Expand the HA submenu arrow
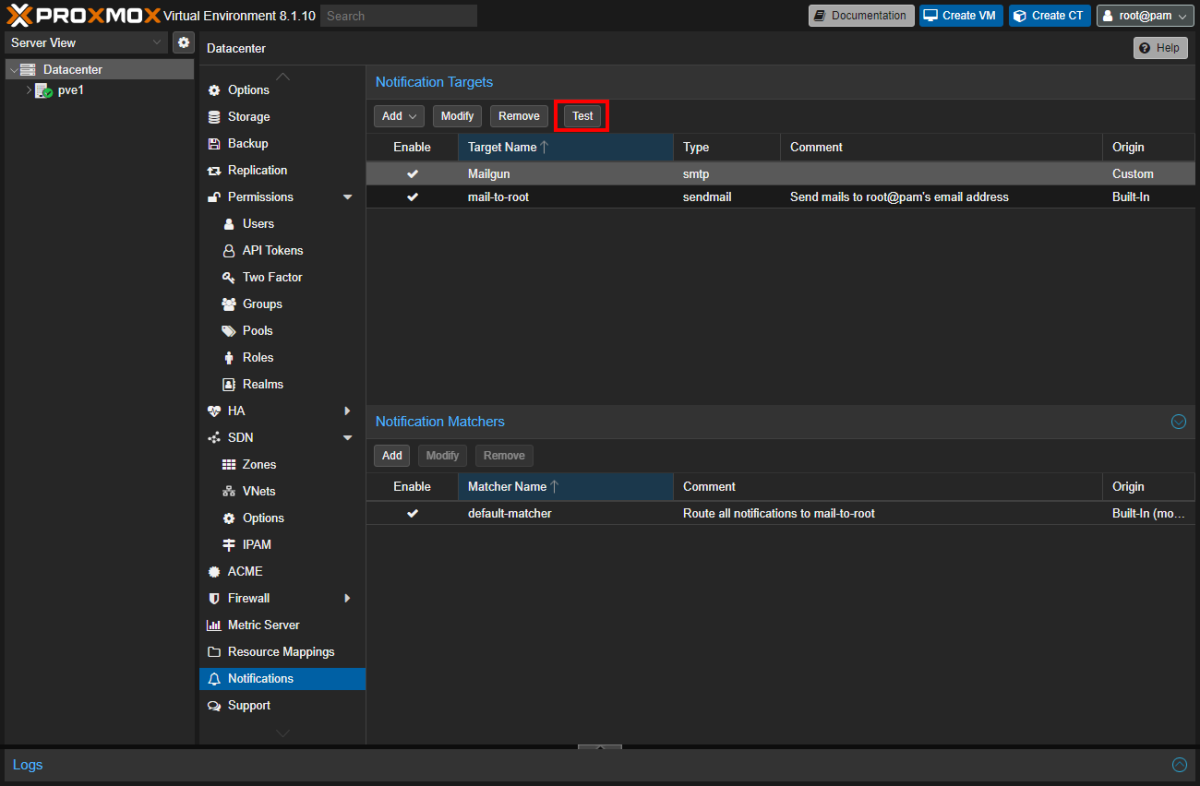The image size is (1200, 786). point(347,411)
